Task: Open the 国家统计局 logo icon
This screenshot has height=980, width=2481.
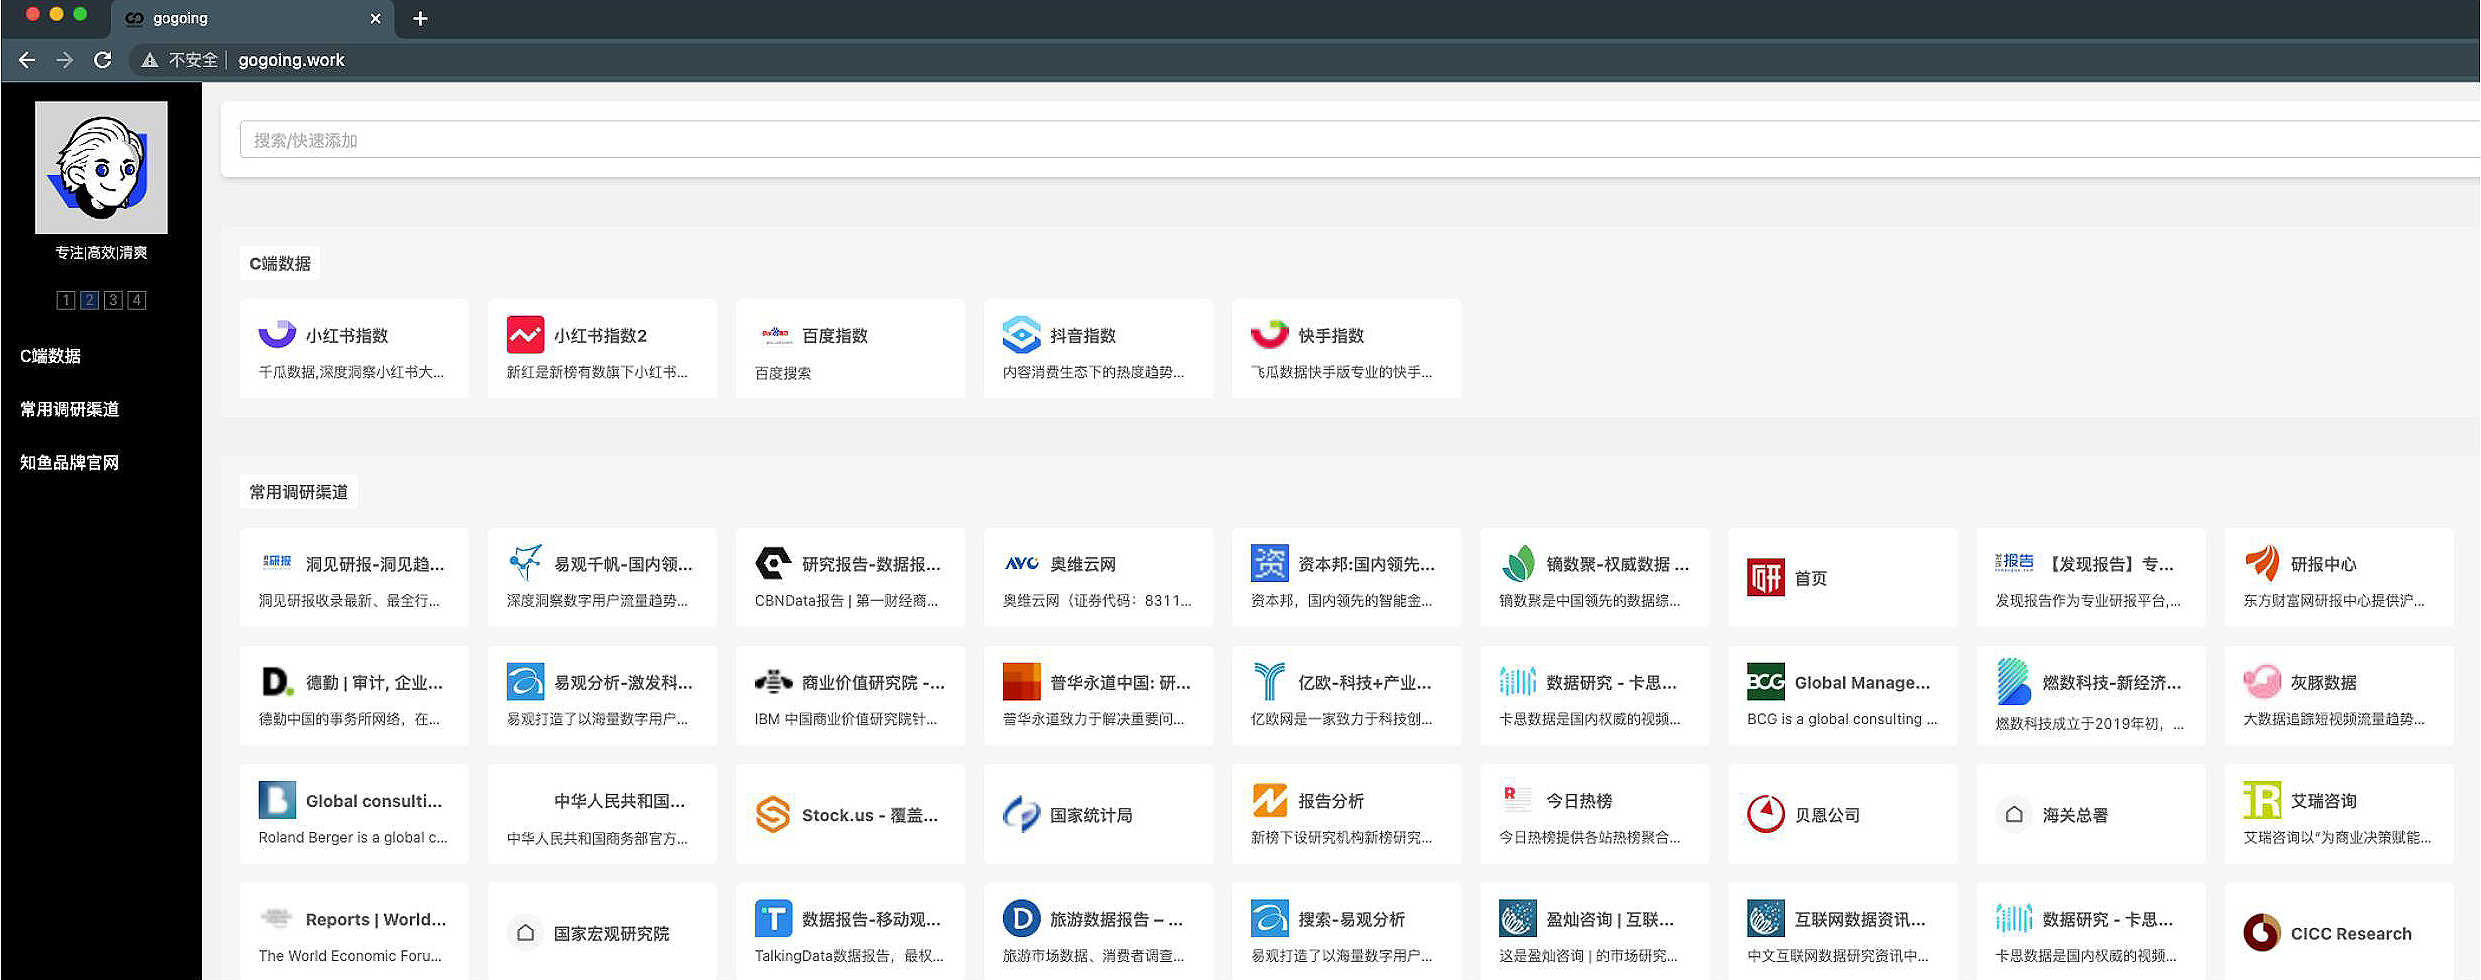Action: (x=1021, y=812)
